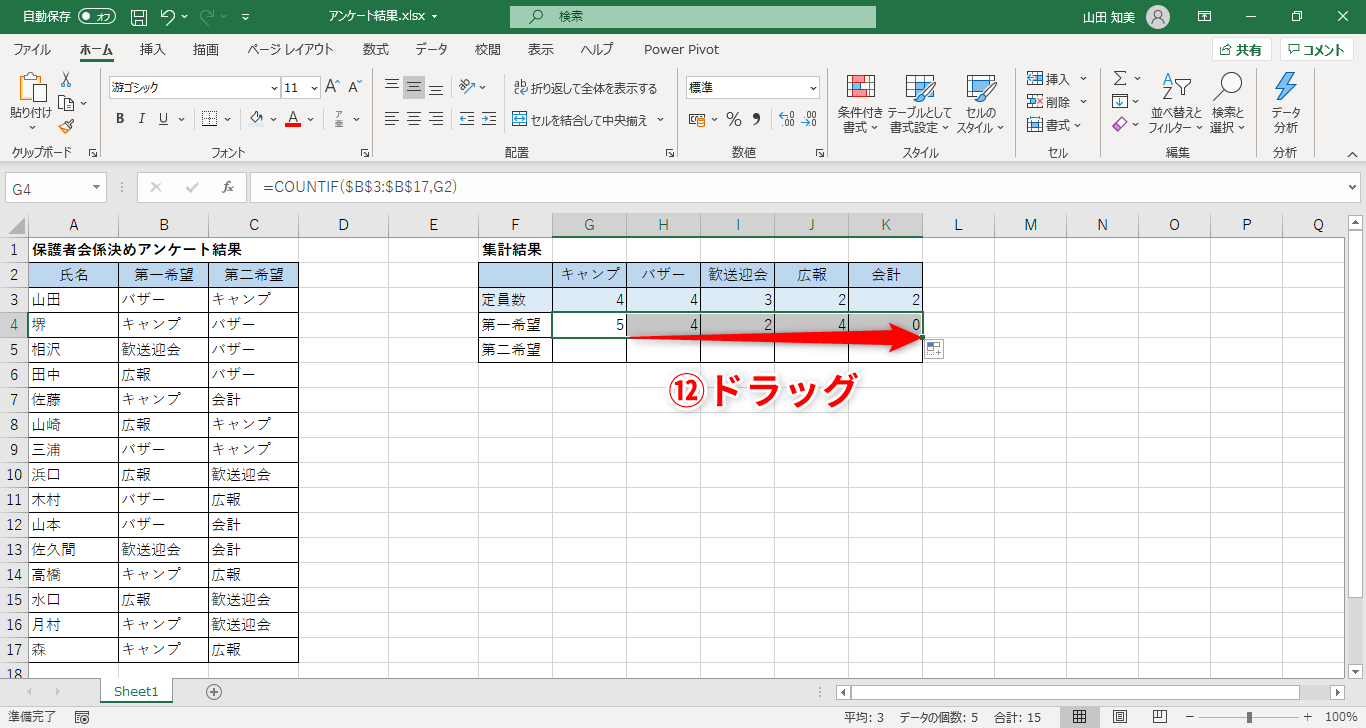Align text right
The height and width of the screenshot is (728, 1366).
tap(436, 119)
